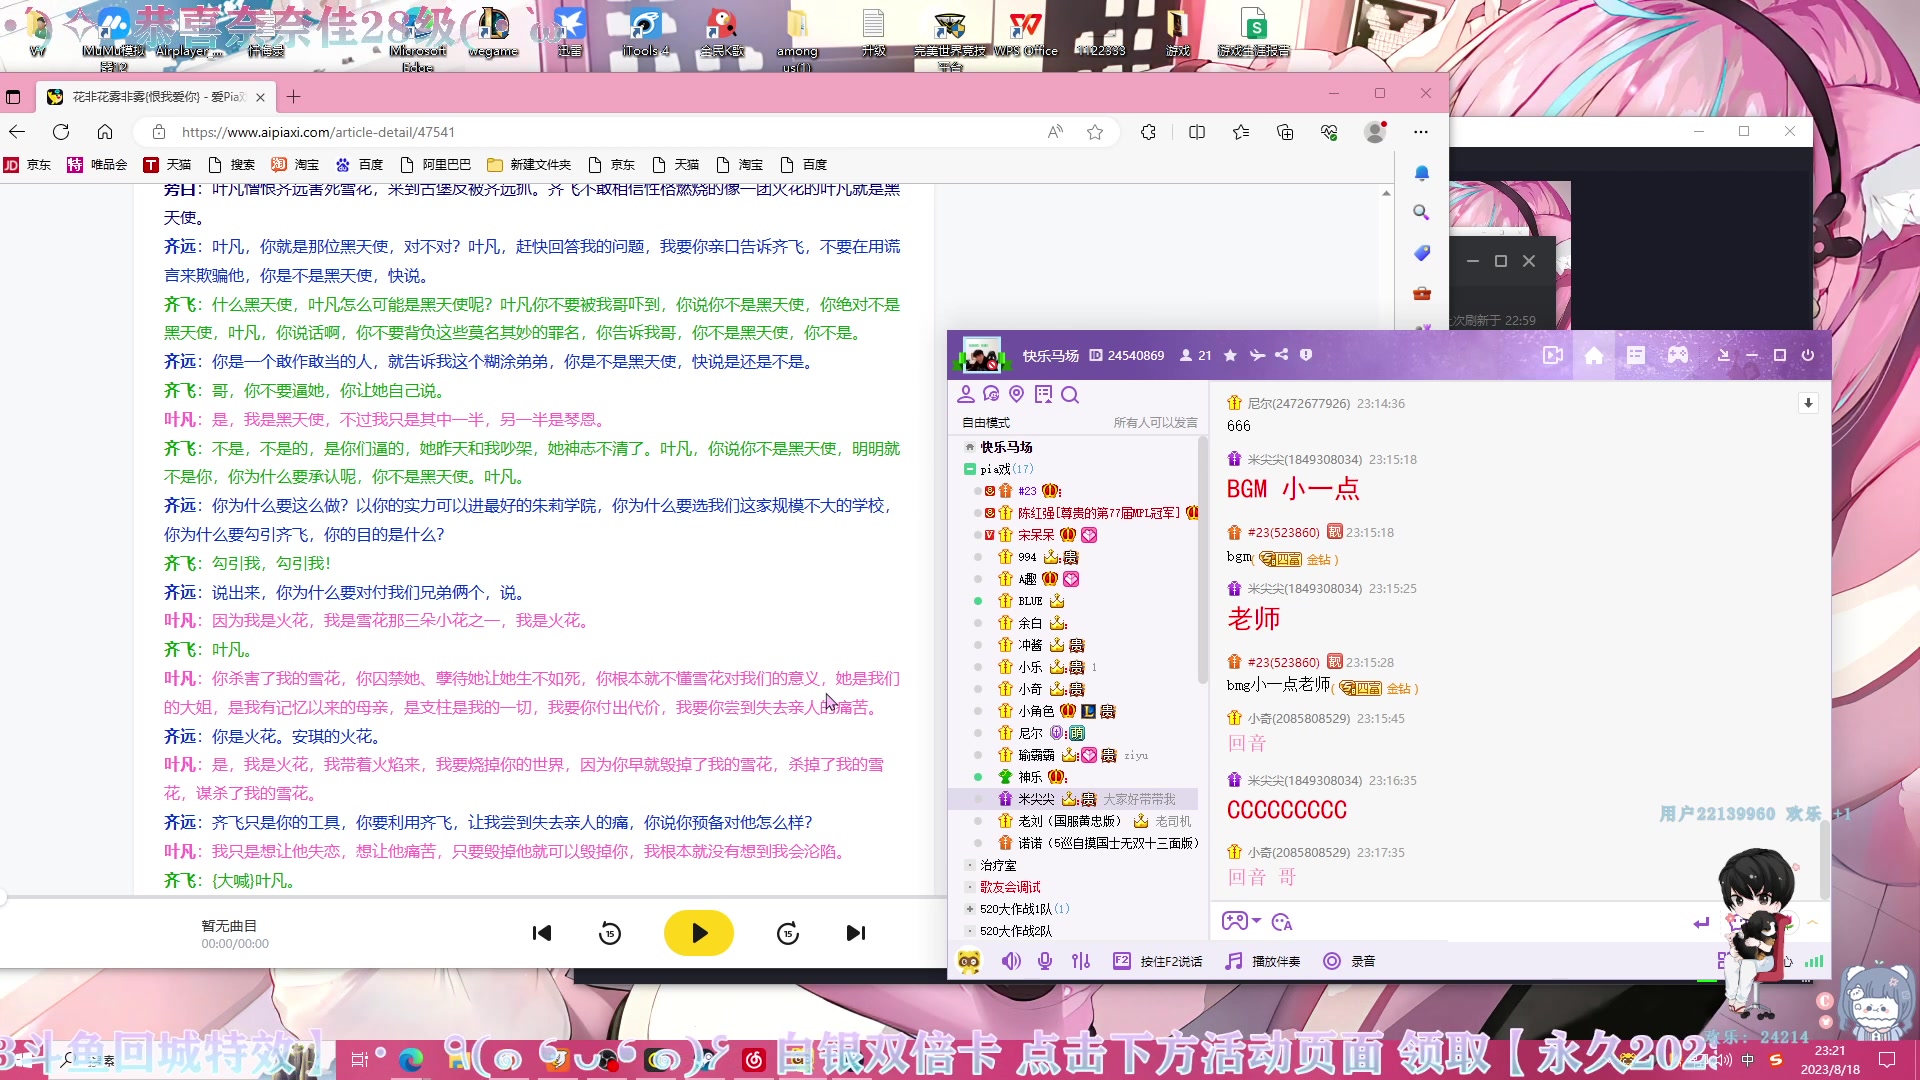Click the YY power exit-channel icon
The height and width of the screenshot is (1080, 1920).
click(1808, 356)
